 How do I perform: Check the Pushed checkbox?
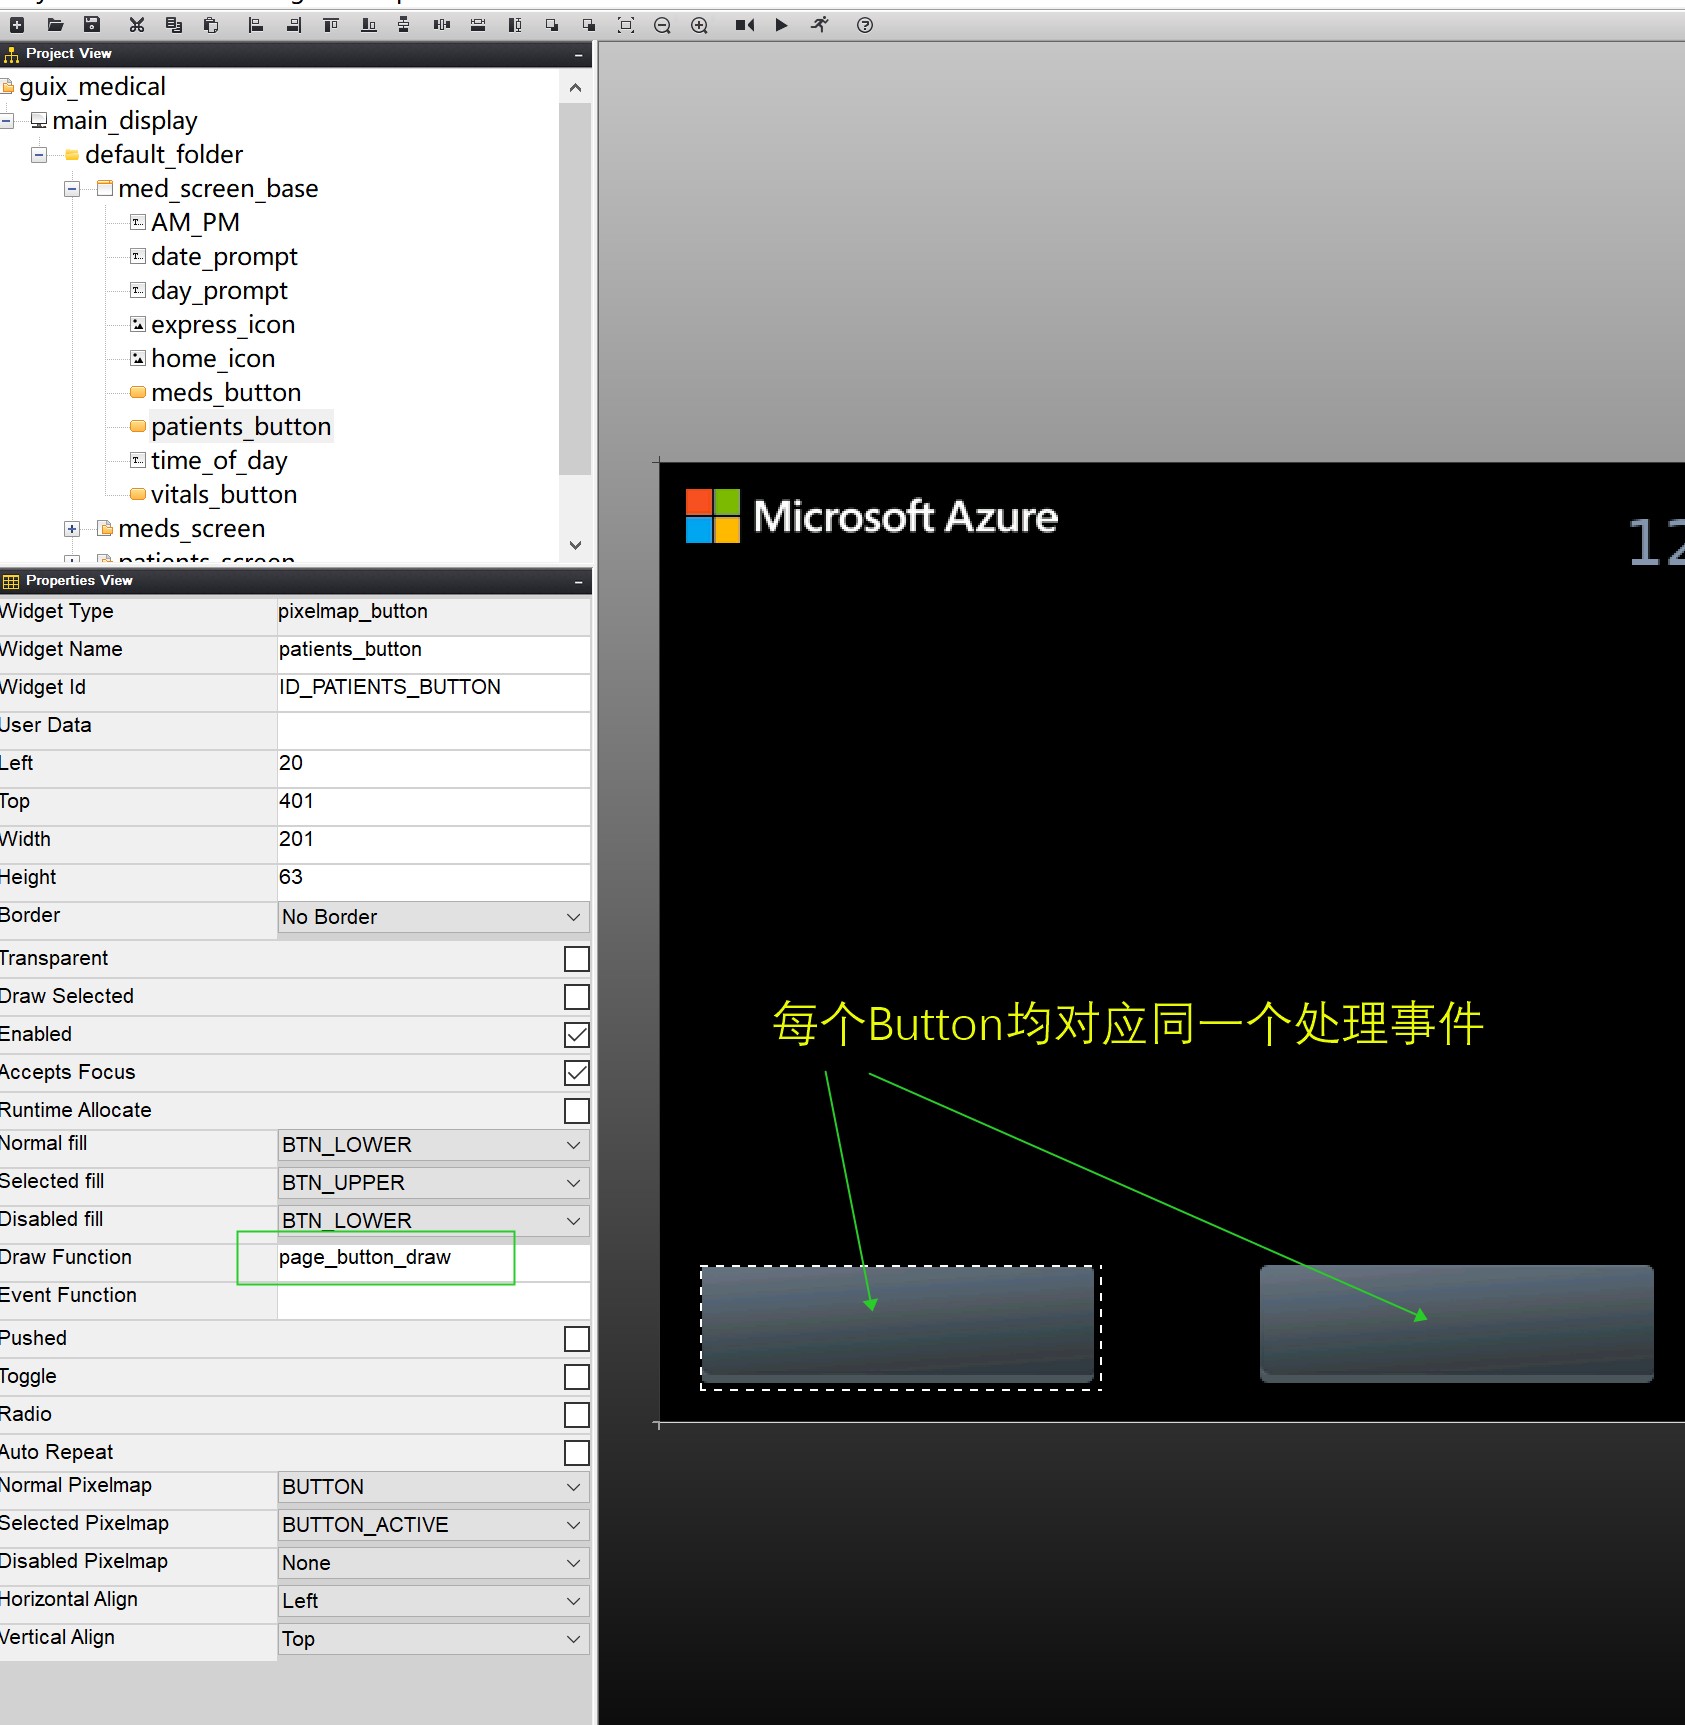click(577, 1339)
